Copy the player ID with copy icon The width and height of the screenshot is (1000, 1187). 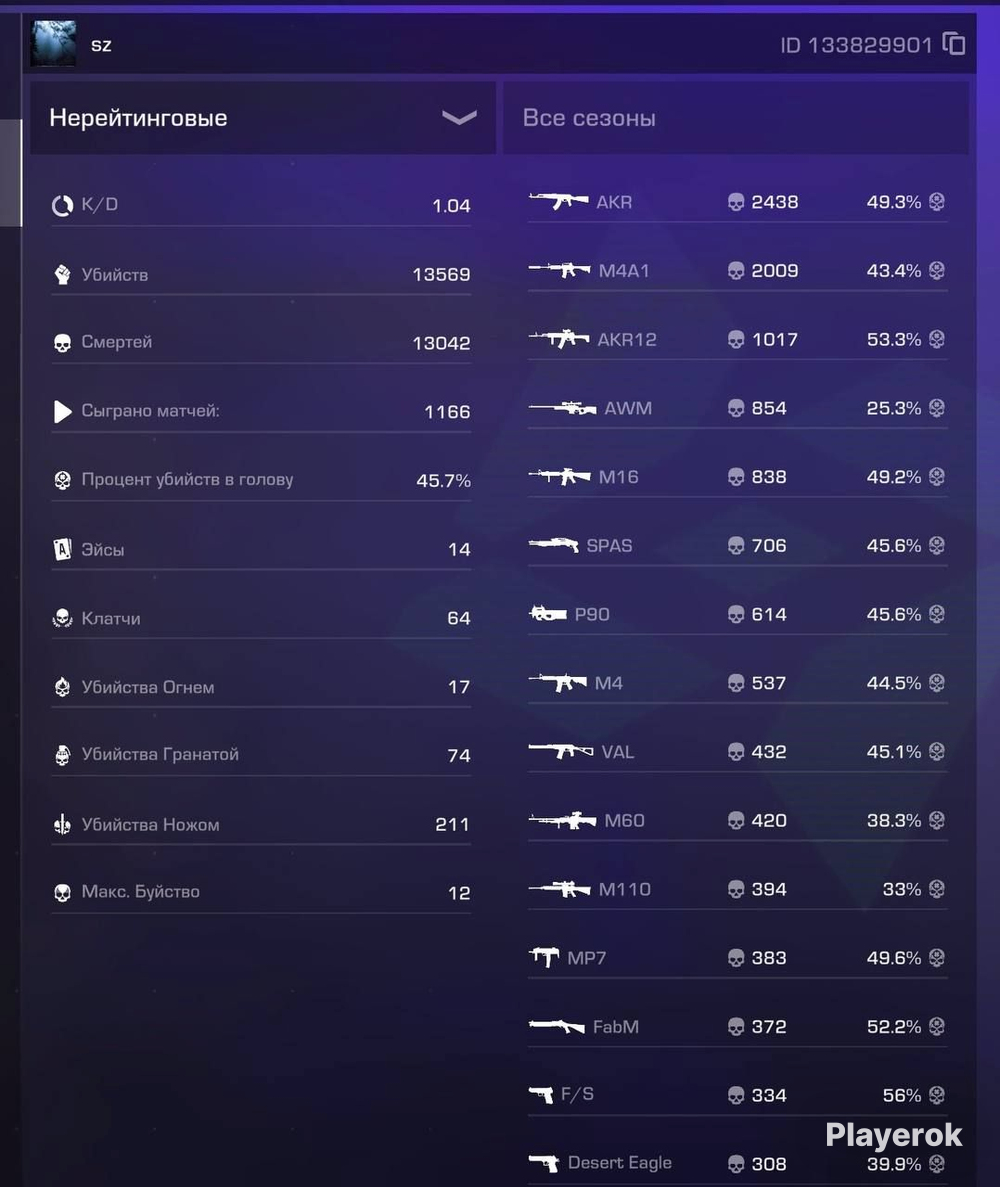click(x=954, y=44)
